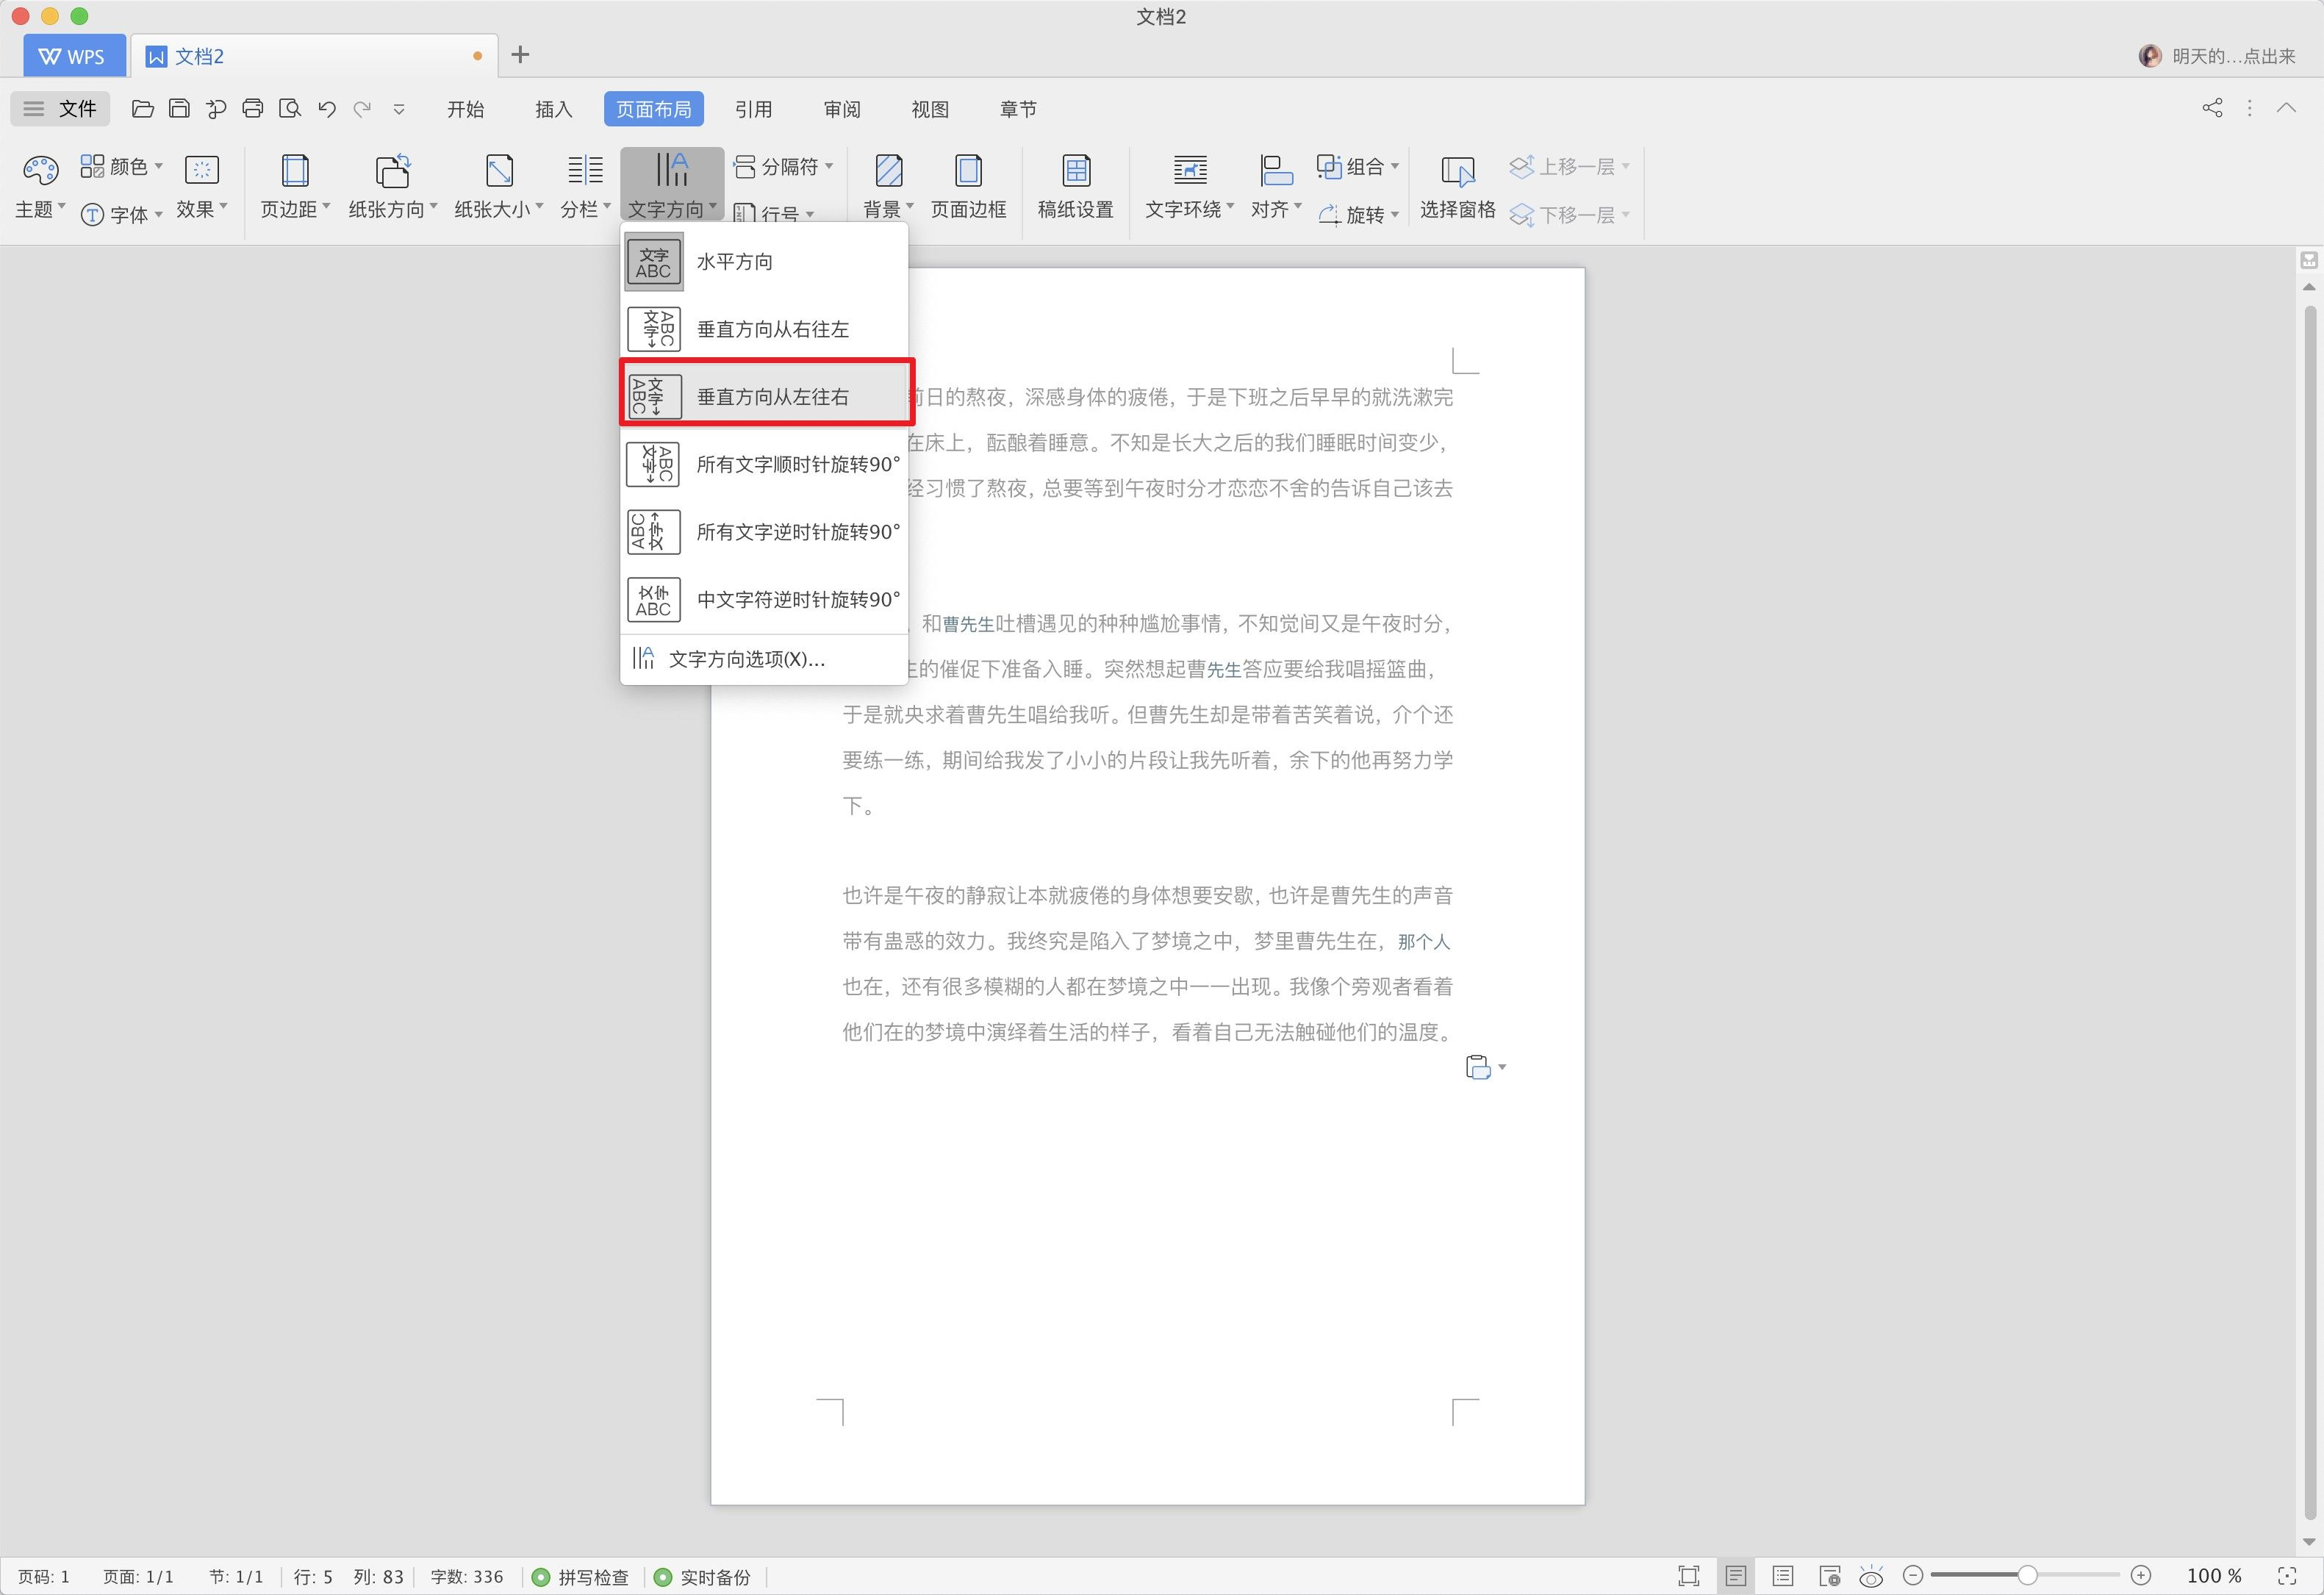This screenshot has width=2324, height=1595.
Task: Toggle spell check (拼写检查) in status bar
Action: pyautogui.click(x=582, y=1577)
